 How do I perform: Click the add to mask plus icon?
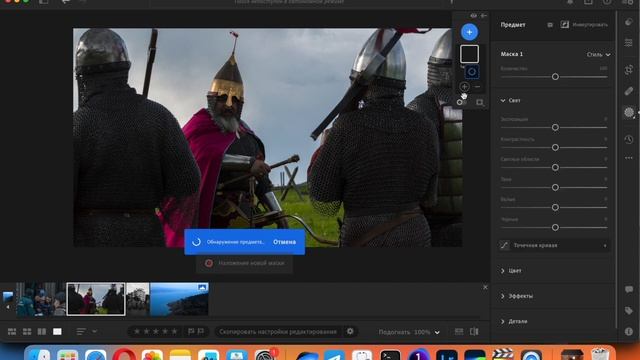coord(464,87)
